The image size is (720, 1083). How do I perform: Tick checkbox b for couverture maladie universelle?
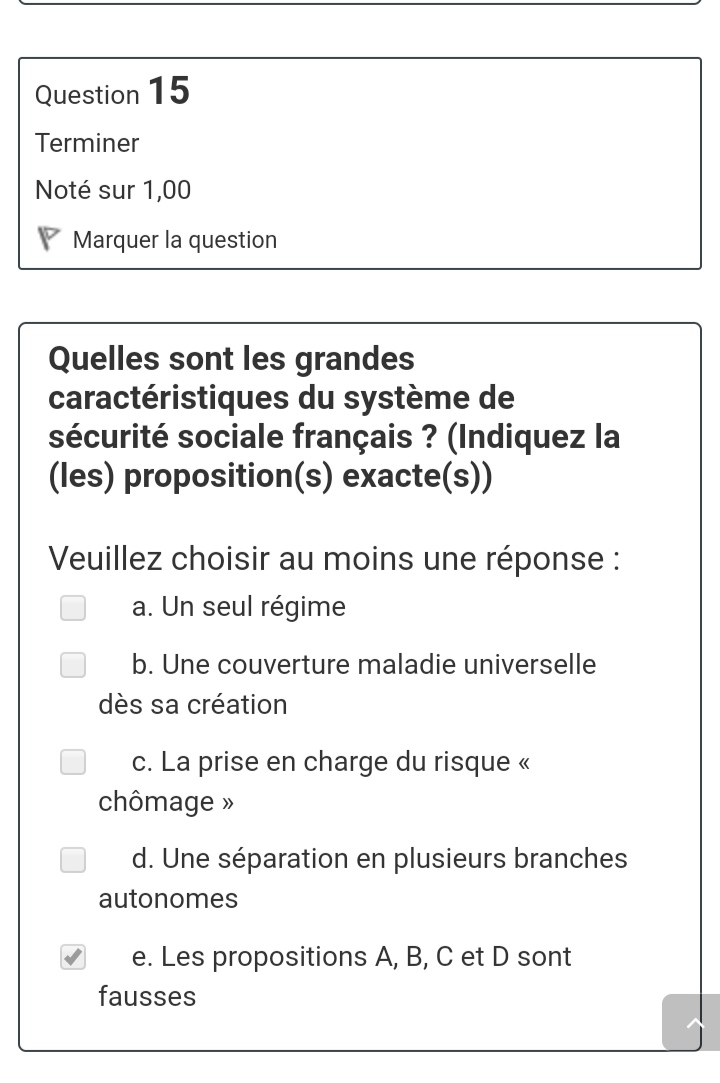(72, 666)
